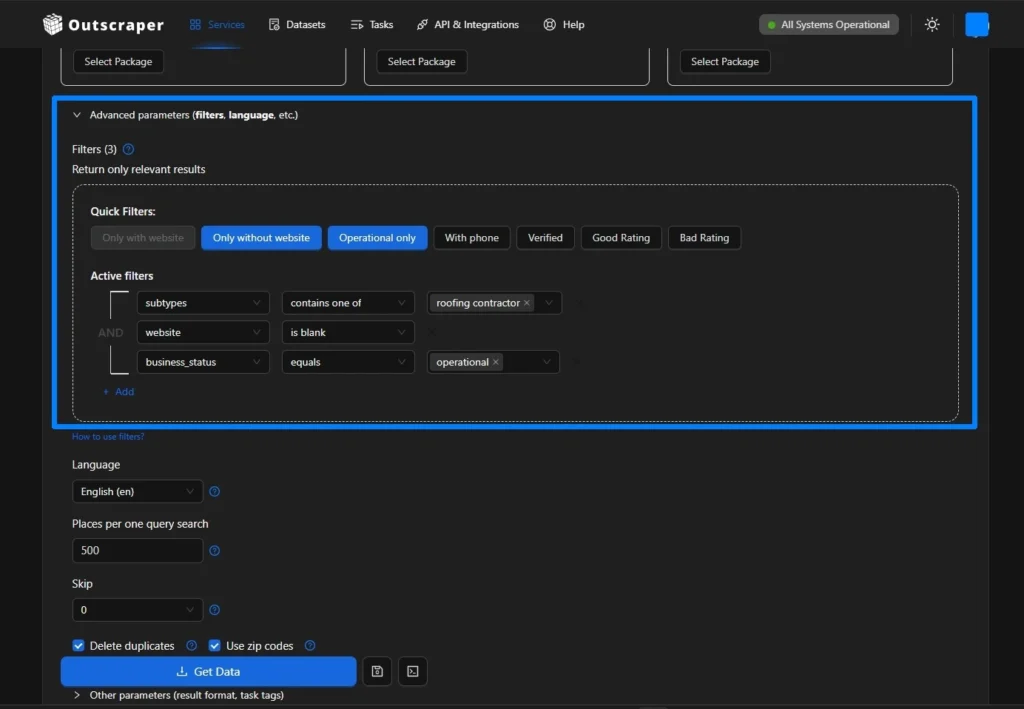Toggle With phone quick filter
The image size is (1024, 709).
pos(472,238)
